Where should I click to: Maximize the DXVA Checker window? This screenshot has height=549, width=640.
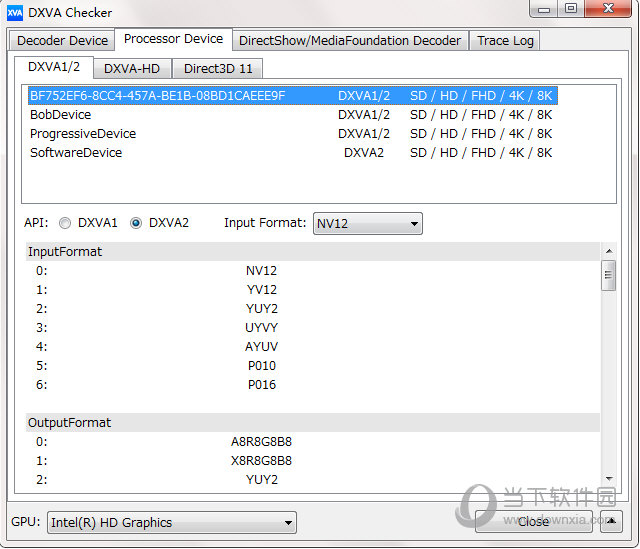571,9
